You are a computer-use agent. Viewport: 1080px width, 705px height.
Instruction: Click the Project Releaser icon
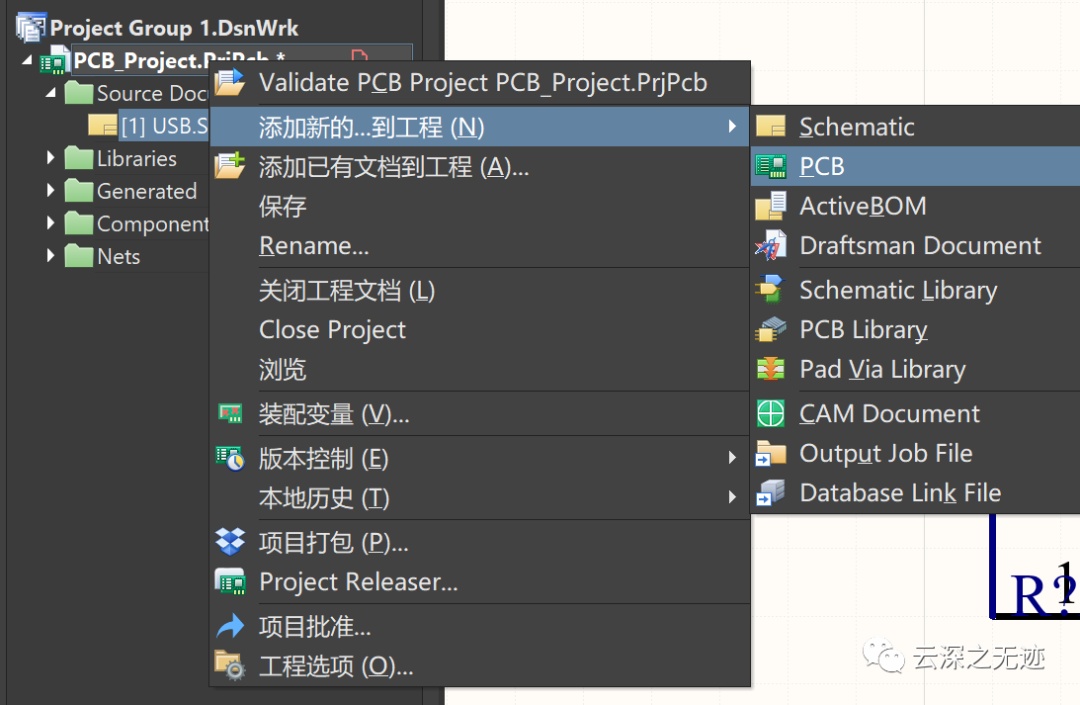pos(230,582)
